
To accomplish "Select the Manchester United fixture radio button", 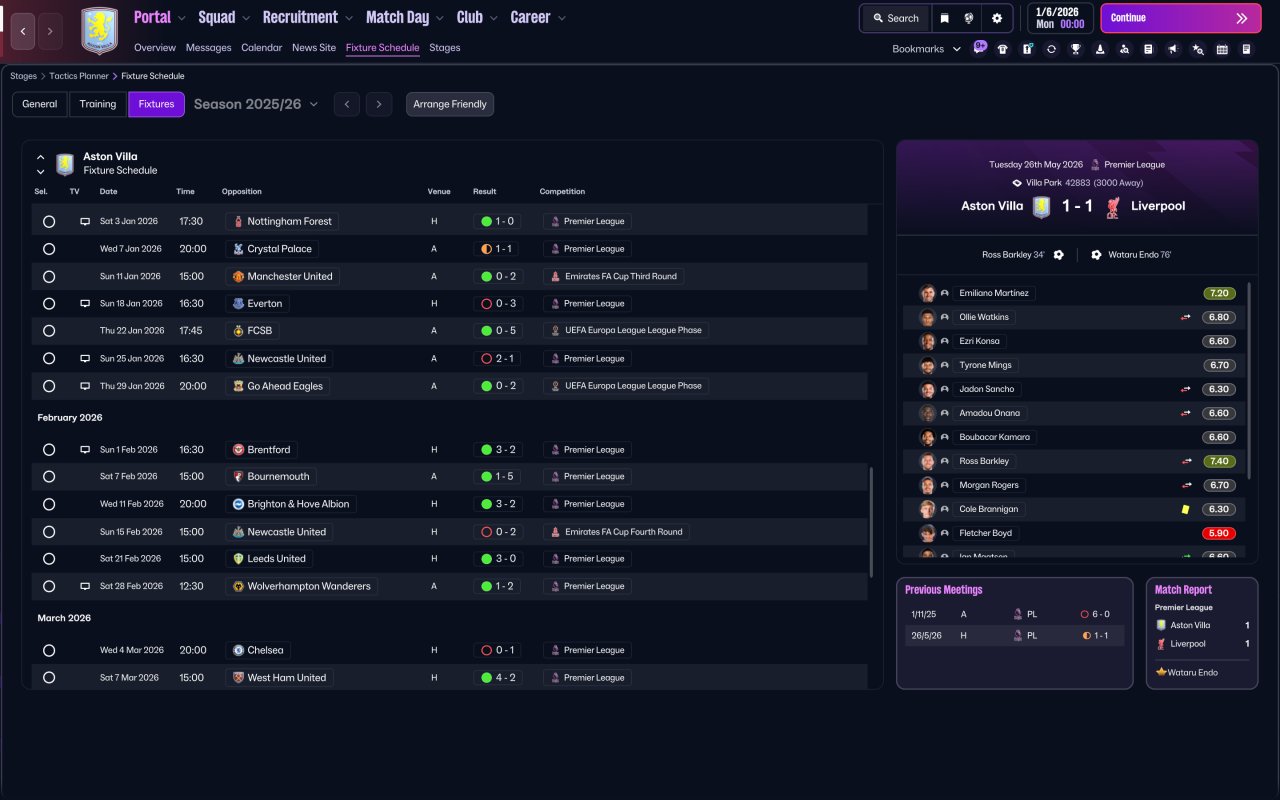I will coord(49,276).
